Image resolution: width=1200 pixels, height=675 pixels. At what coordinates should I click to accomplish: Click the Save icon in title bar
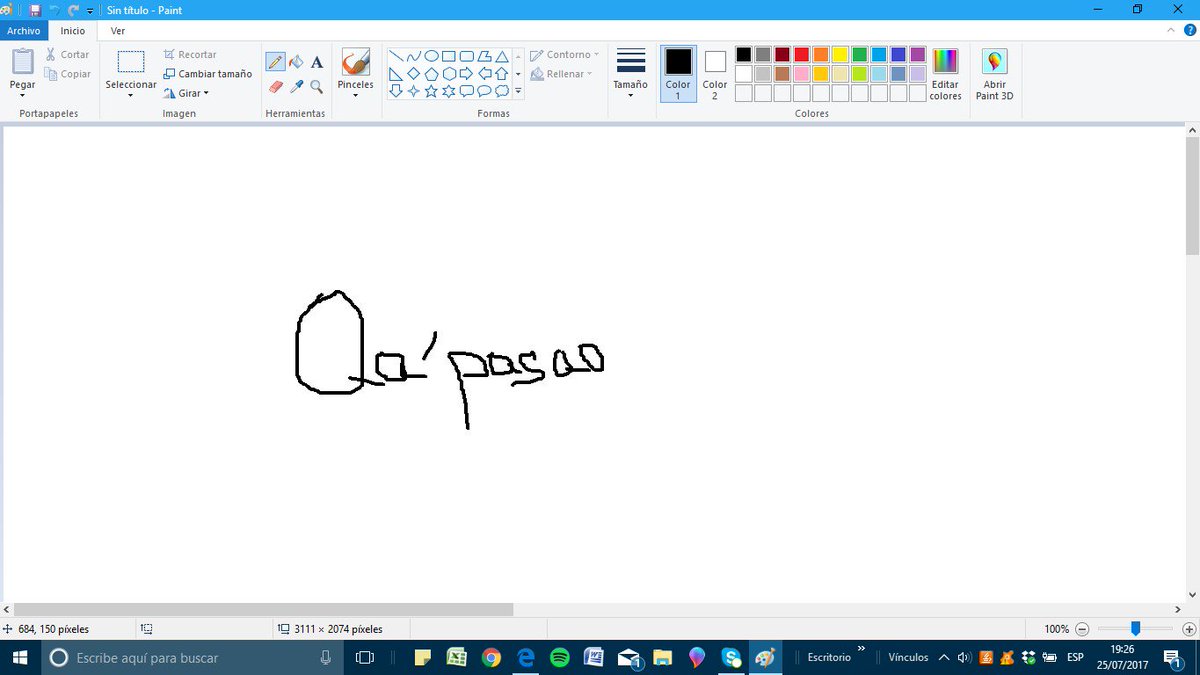[x=34, y=10]
